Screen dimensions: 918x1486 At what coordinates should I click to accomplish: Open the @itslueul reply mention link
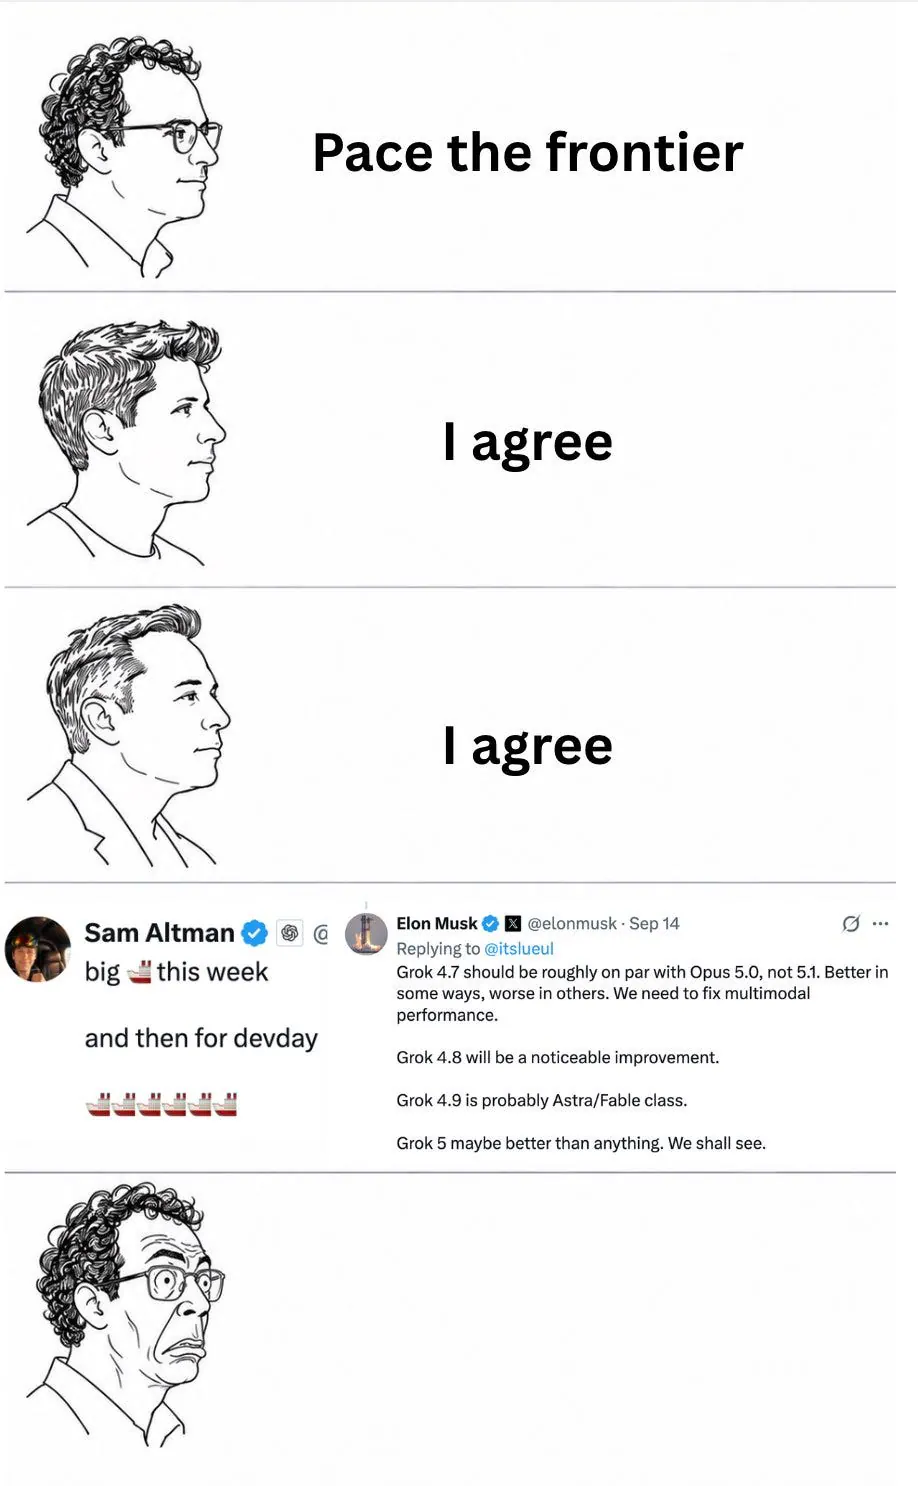pos(518,948)
